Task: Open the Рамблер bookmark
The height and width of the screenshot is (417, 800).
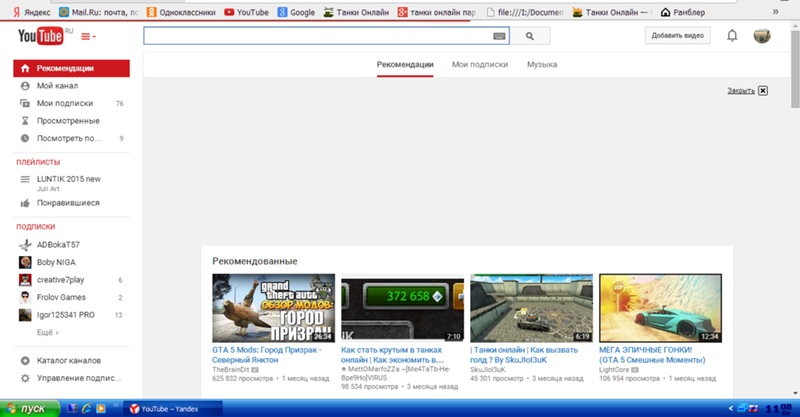Action: tap(683, 12)
